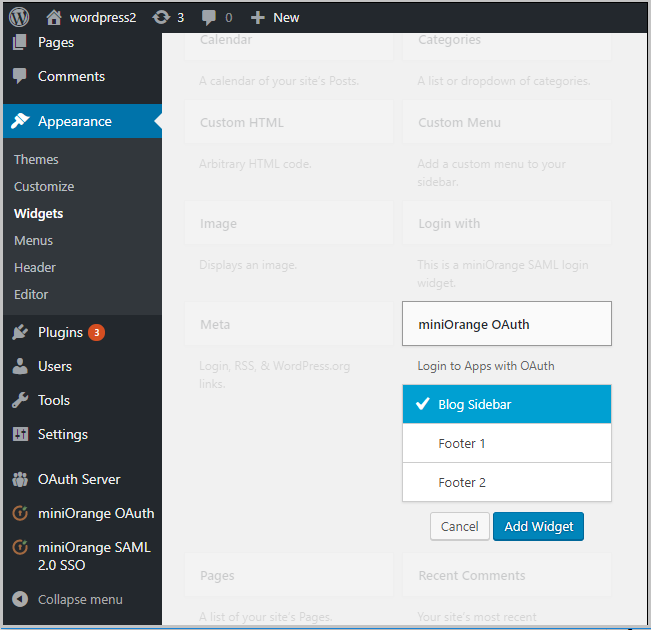Expand the Meta widget
Screen dimensions: 651x630
(x=289, y=324)
